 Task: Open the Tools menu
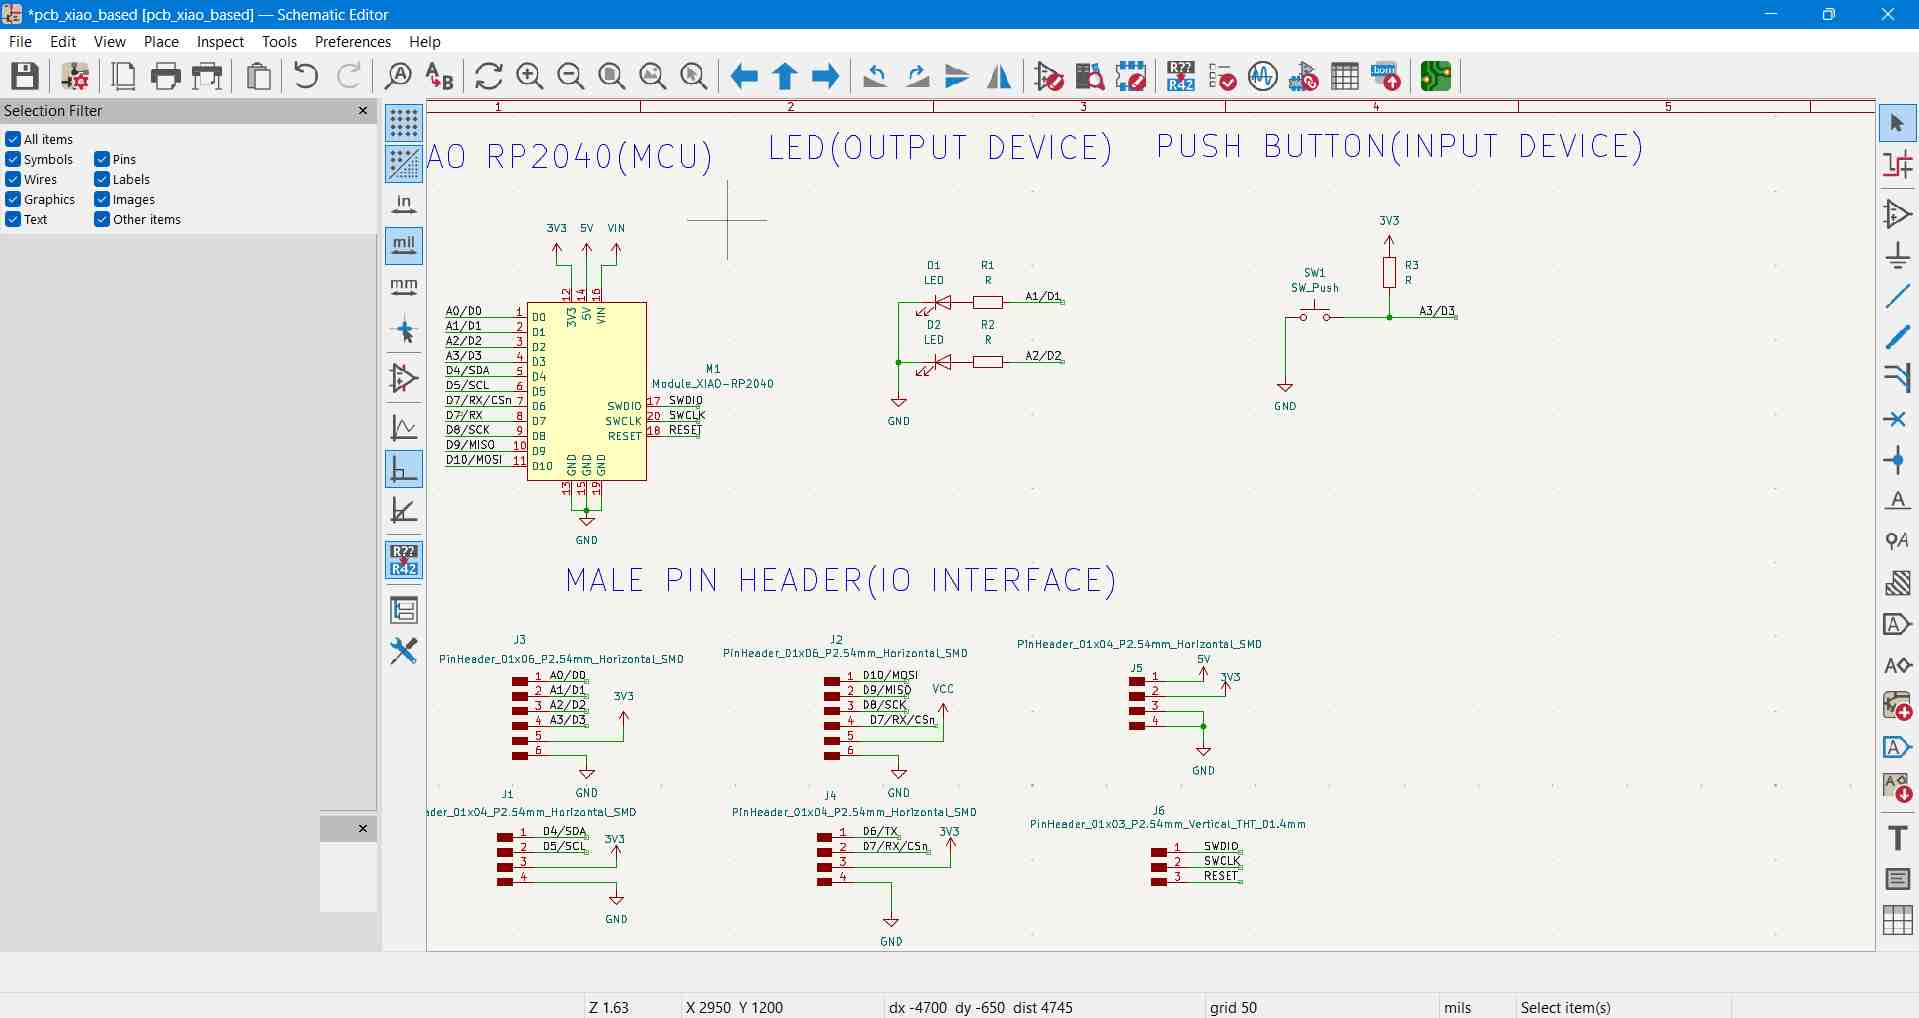(x=279, y=41)
